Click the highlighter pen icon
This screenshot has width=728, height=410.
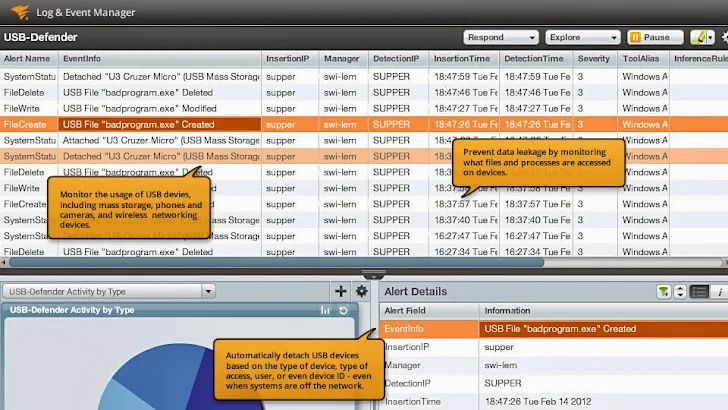698,37
